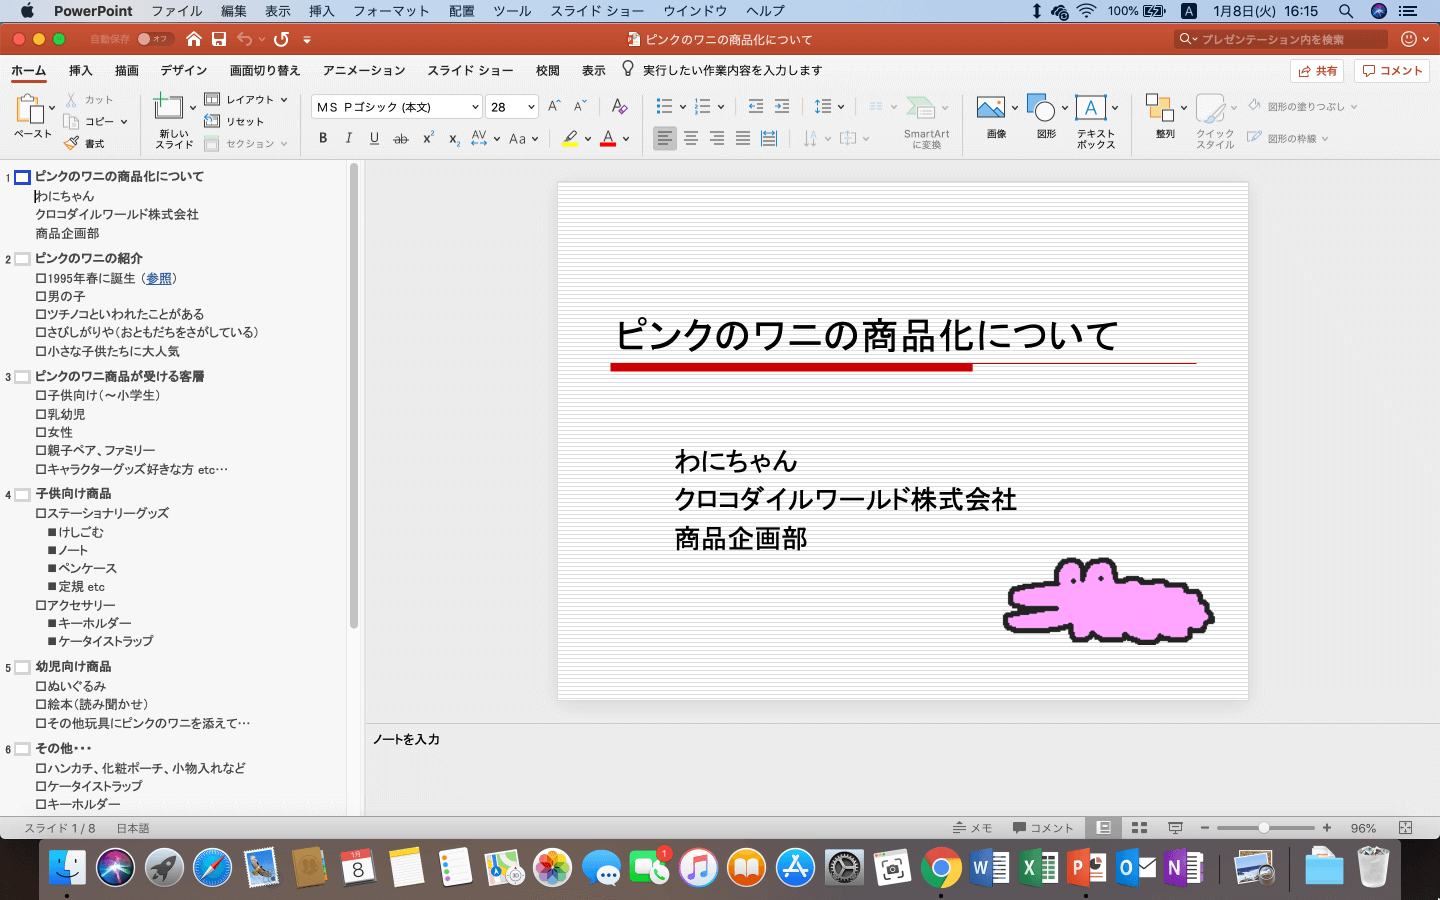Toggle the AutoSave (自動保存) switch
The width and height of the screenshot is (1440, 900).
coord(154,39)
